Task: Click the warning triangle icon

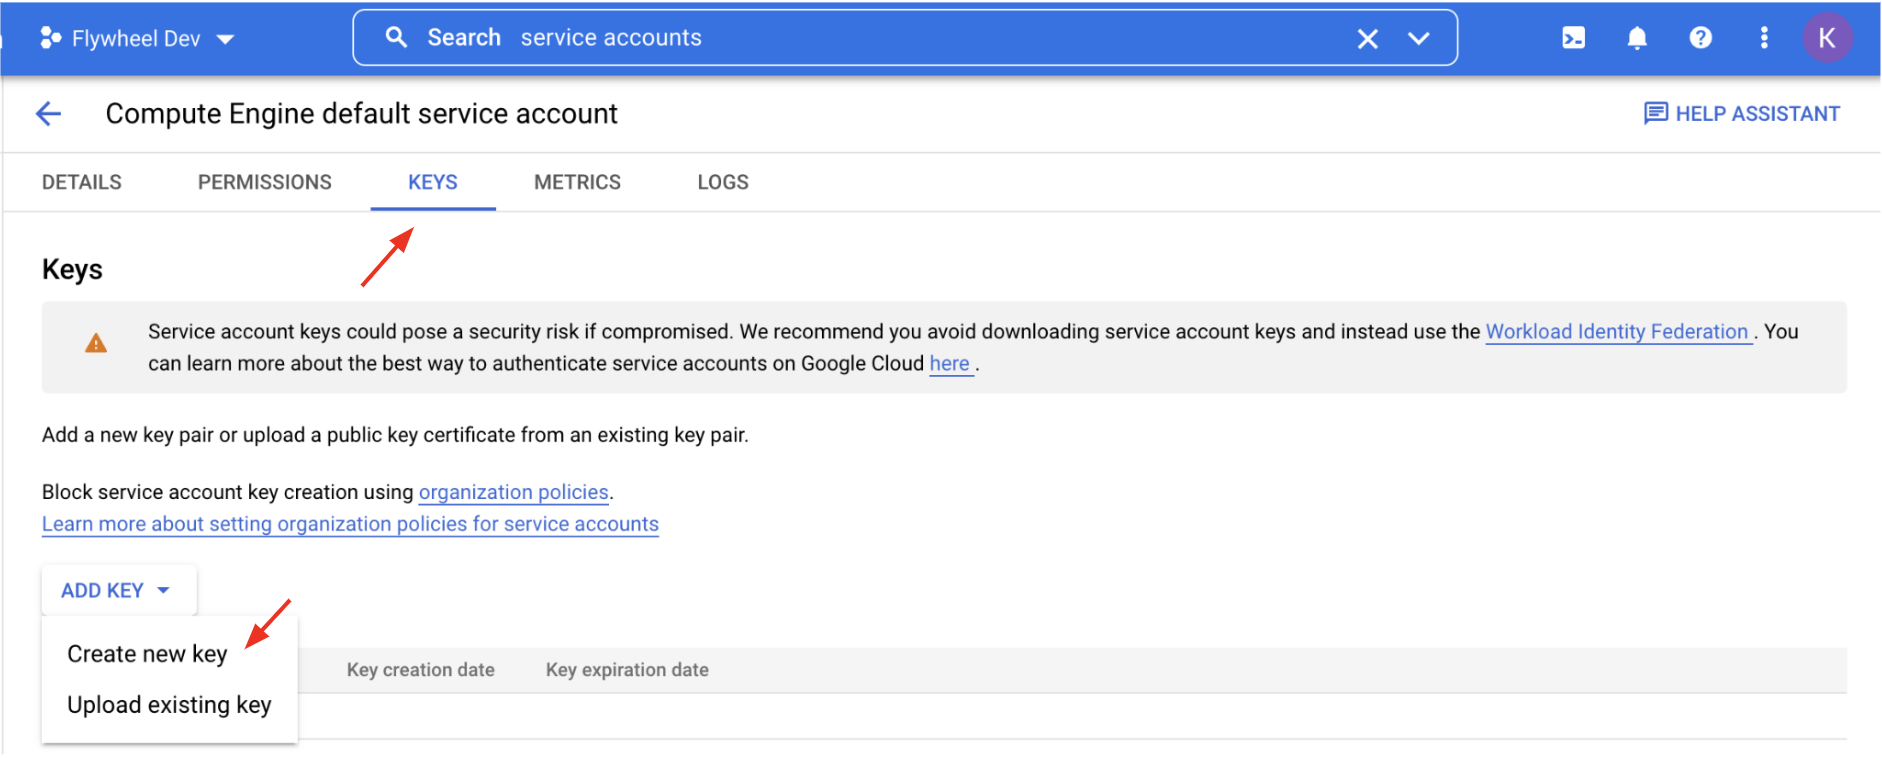Action: (x=96, y=343)
